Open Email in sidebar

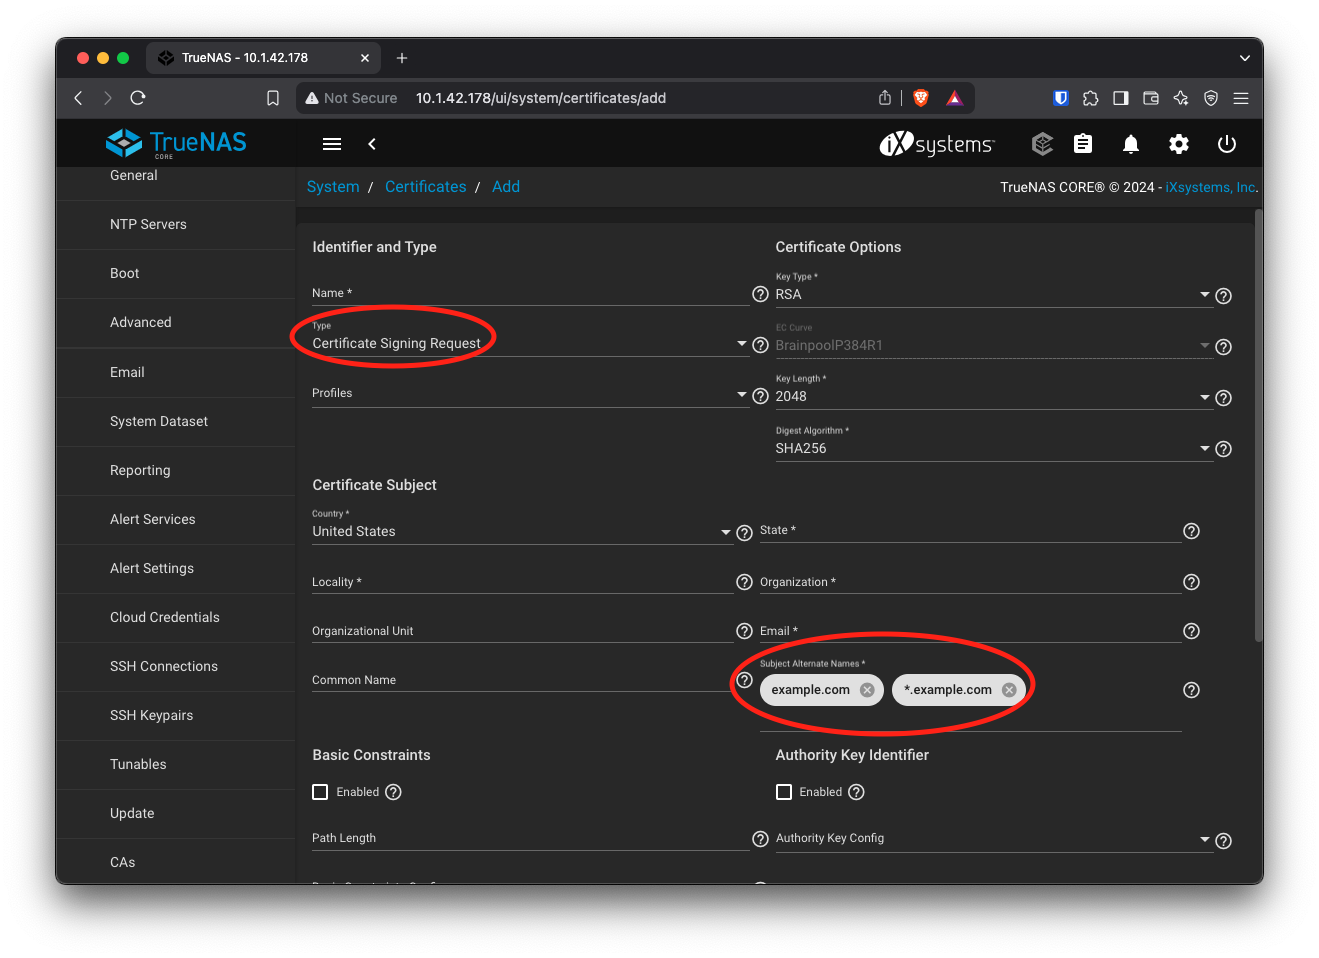176,372
